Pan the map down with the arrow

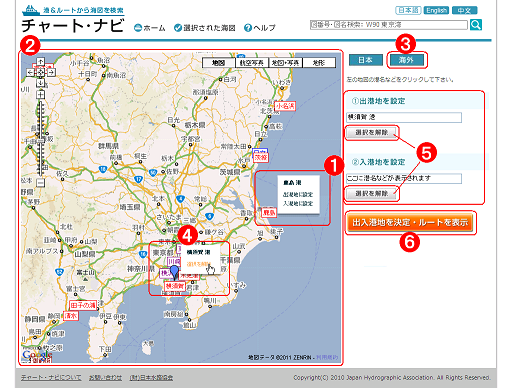pos(40,83)
